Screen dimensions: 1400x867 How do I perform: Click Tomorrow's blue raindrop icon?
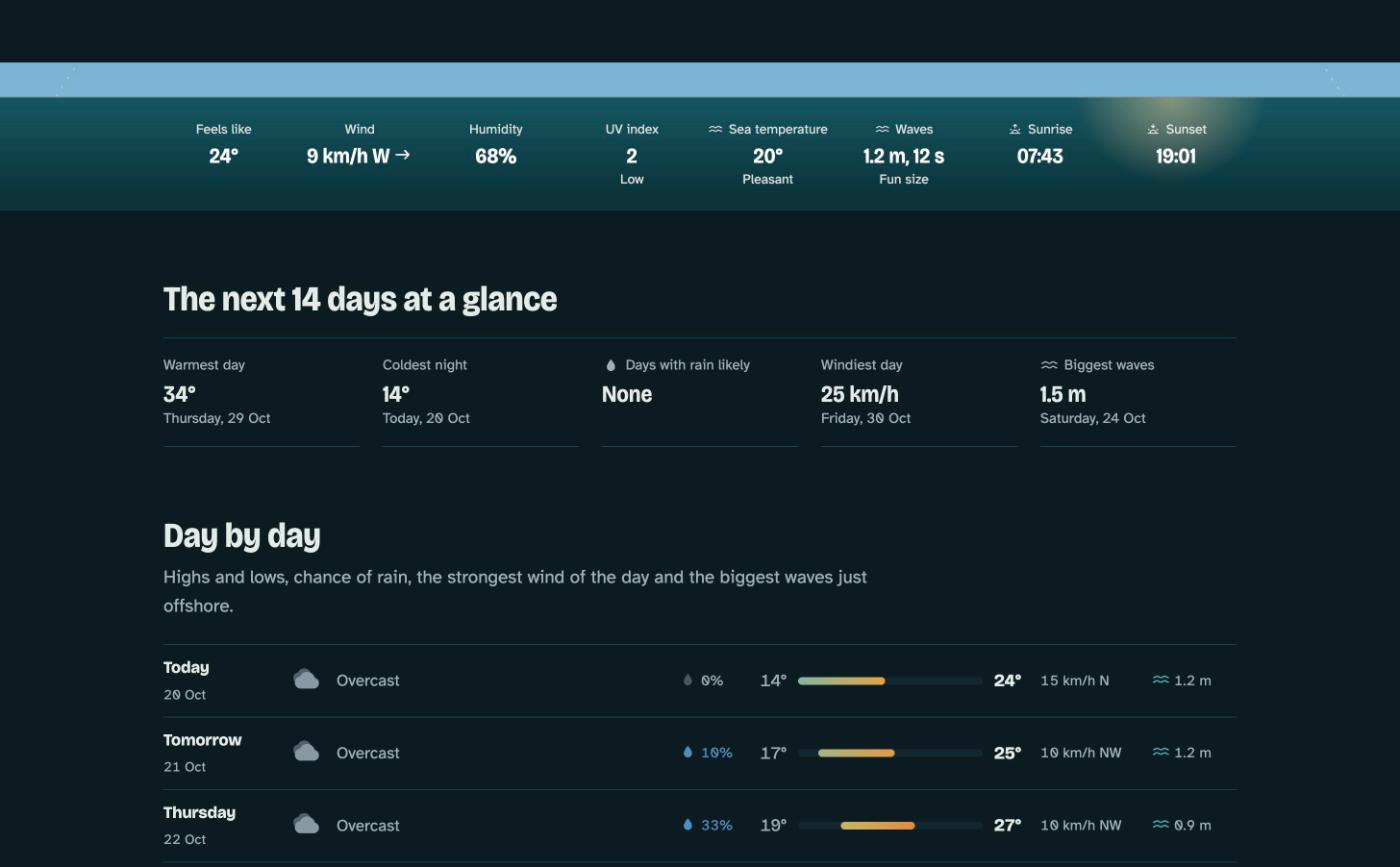coord(687,752)
